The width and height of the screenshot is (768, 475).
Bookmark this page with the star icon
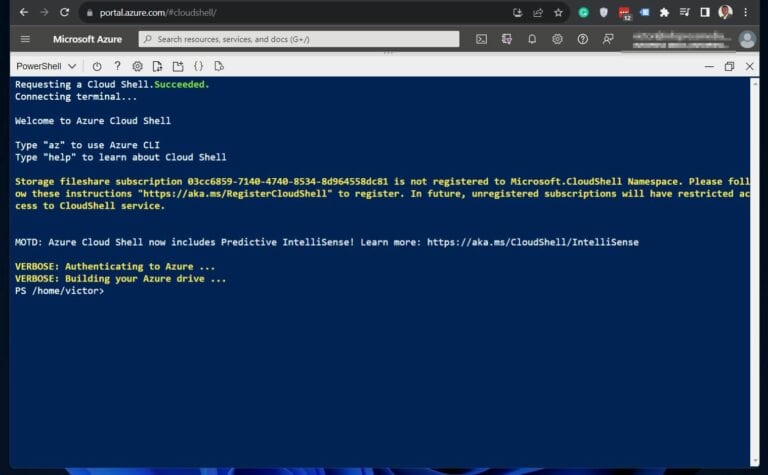click(x=558, y=13)
